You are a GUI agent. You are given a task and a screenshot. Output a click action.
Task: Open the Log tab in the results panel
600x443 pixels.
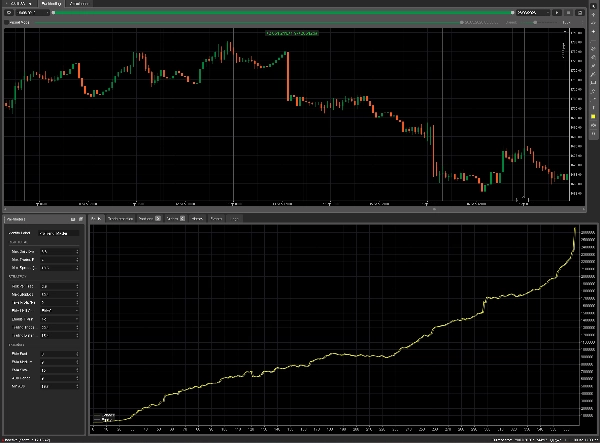(x=235, y=219)
